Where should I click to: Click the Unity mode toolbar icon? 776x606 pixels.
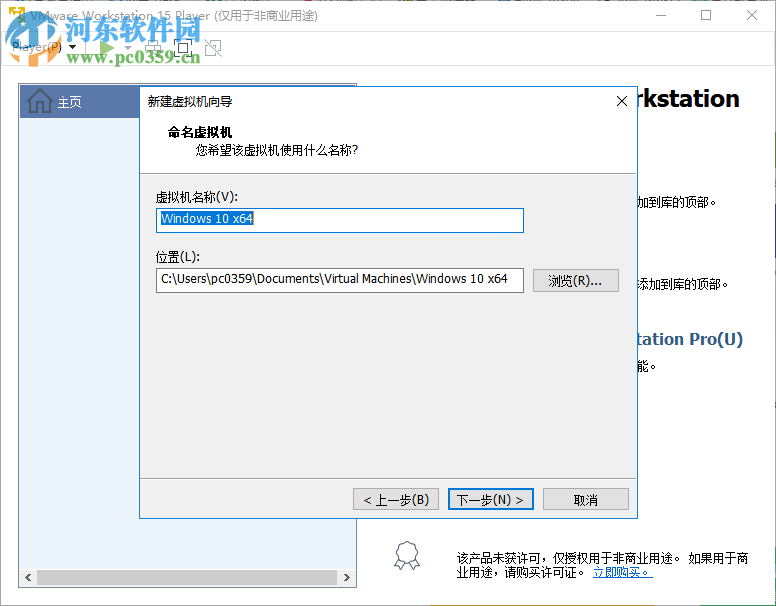click(213, 48)
